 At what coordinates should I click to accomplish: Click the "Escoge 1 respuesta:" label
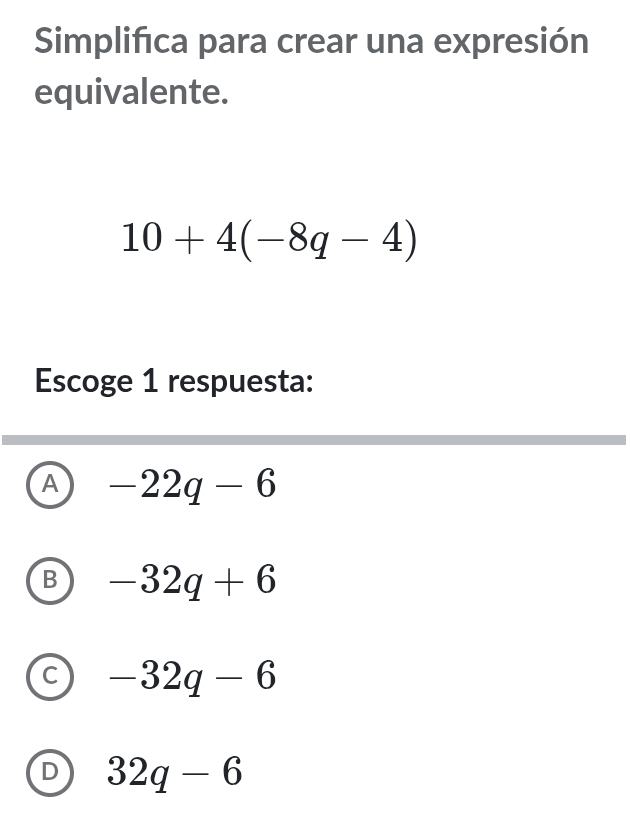pyautogui.click(x=174, y=382)
